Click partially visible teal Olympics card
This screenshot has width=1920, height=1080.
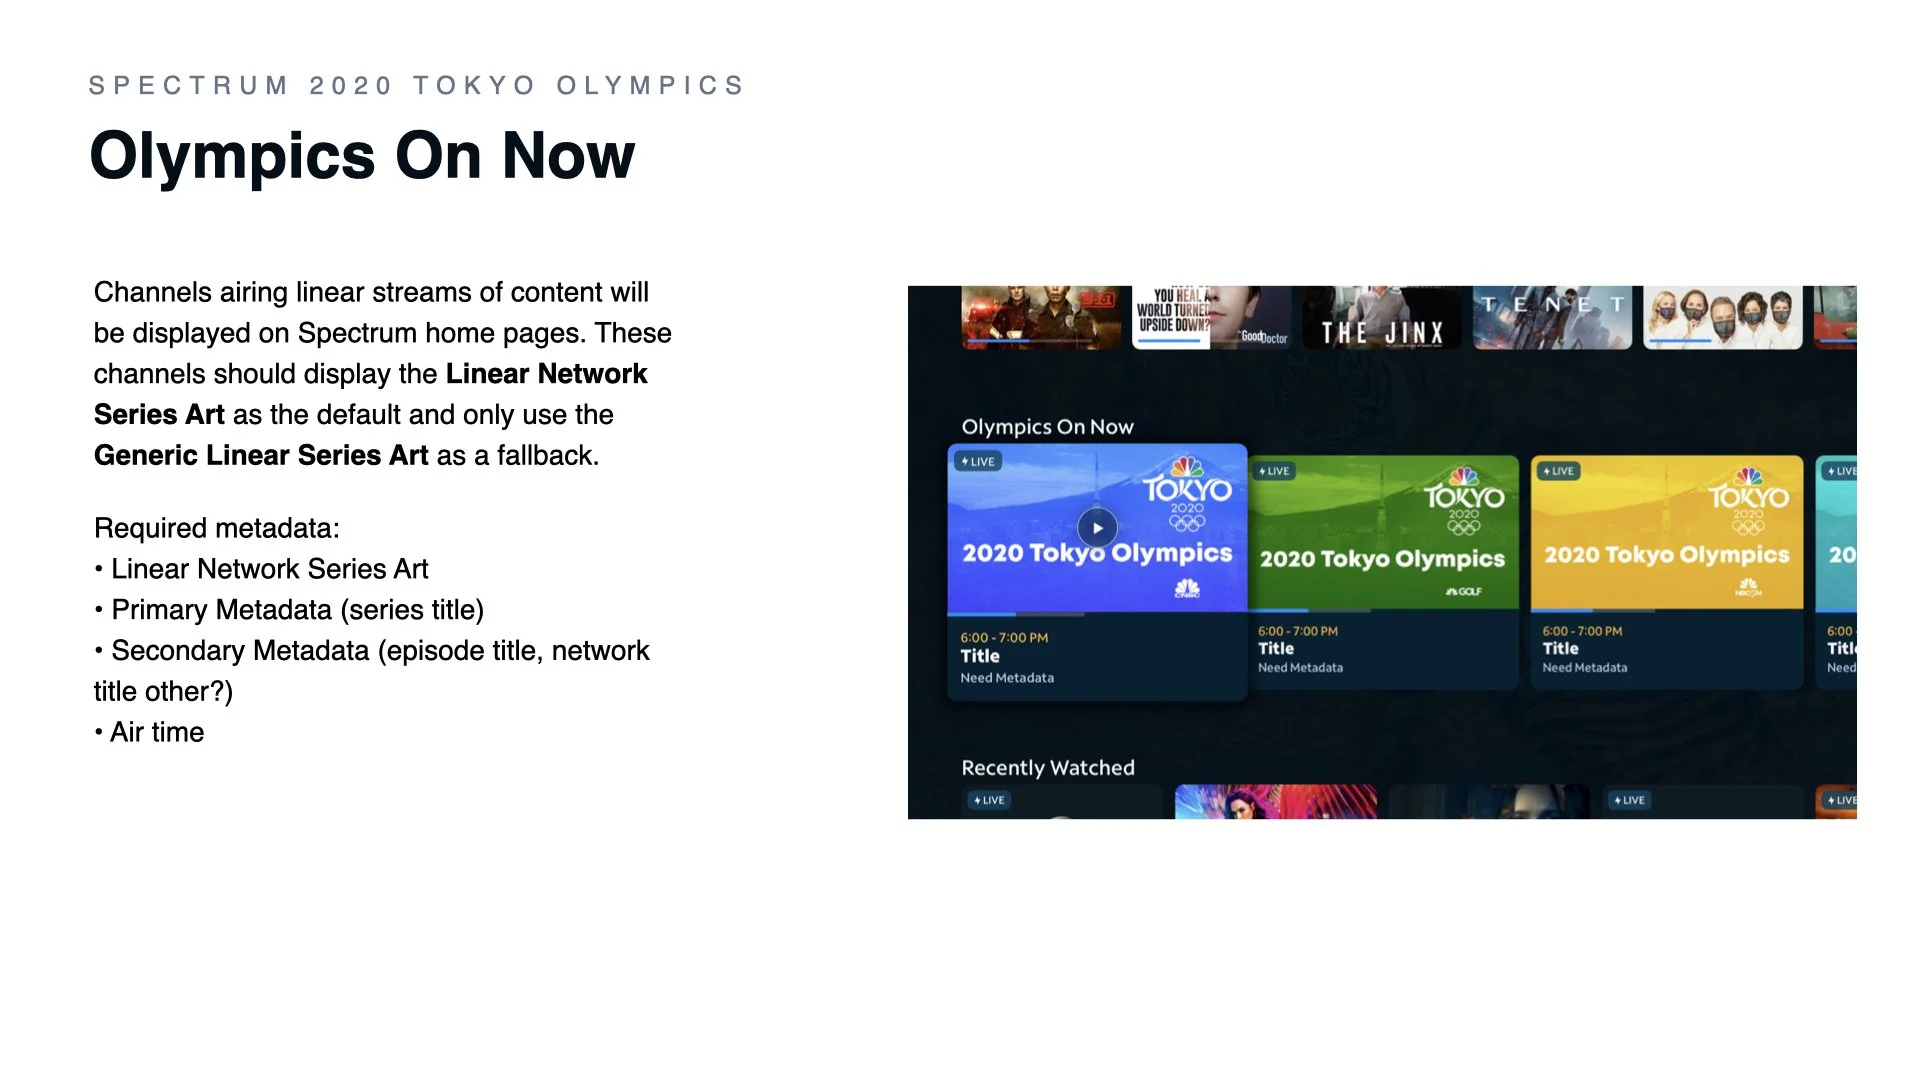point(1838,540)
